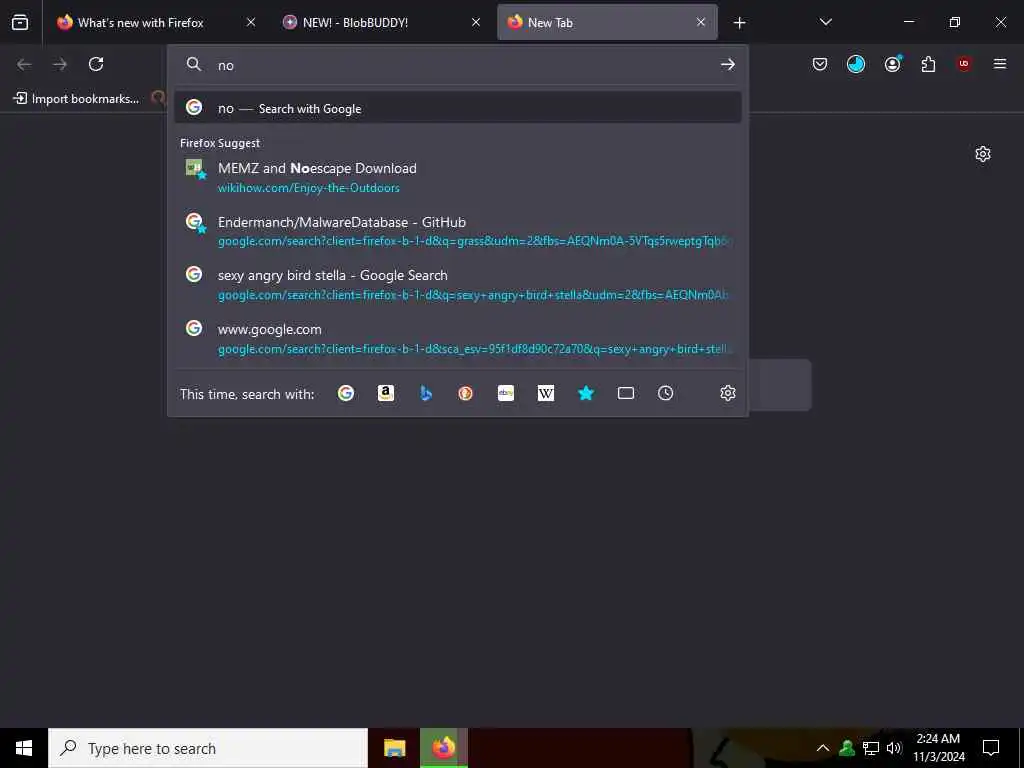Open Endermanch/MalwareDatabase - GitHub suggestion
The height and width of the screenshot is (768, 1024).
[x=458, y=231]
